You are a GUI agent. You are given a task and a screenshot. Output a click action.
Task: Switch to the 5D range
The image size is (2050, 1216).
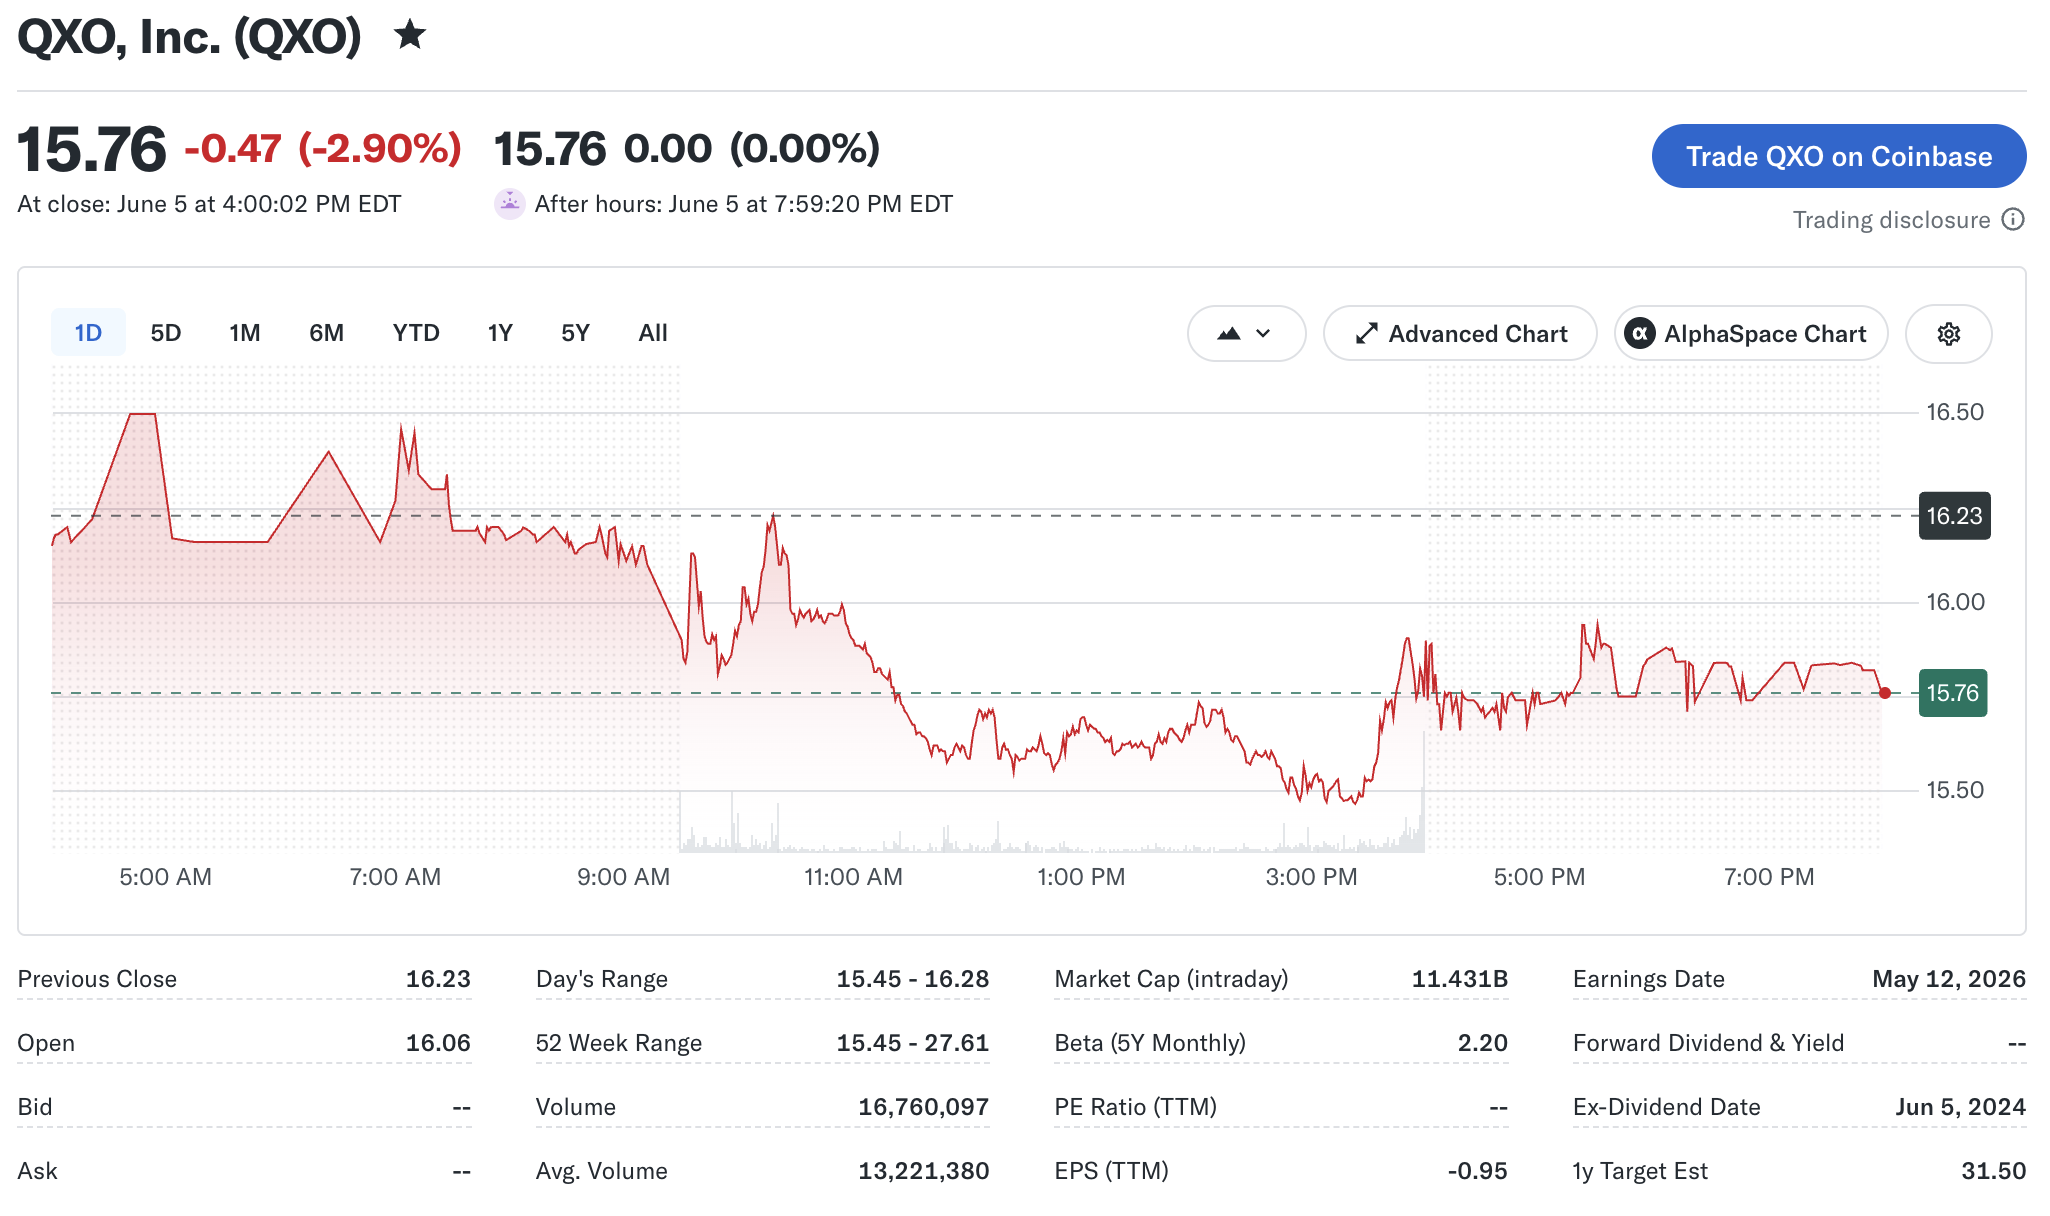click(166, 333)
